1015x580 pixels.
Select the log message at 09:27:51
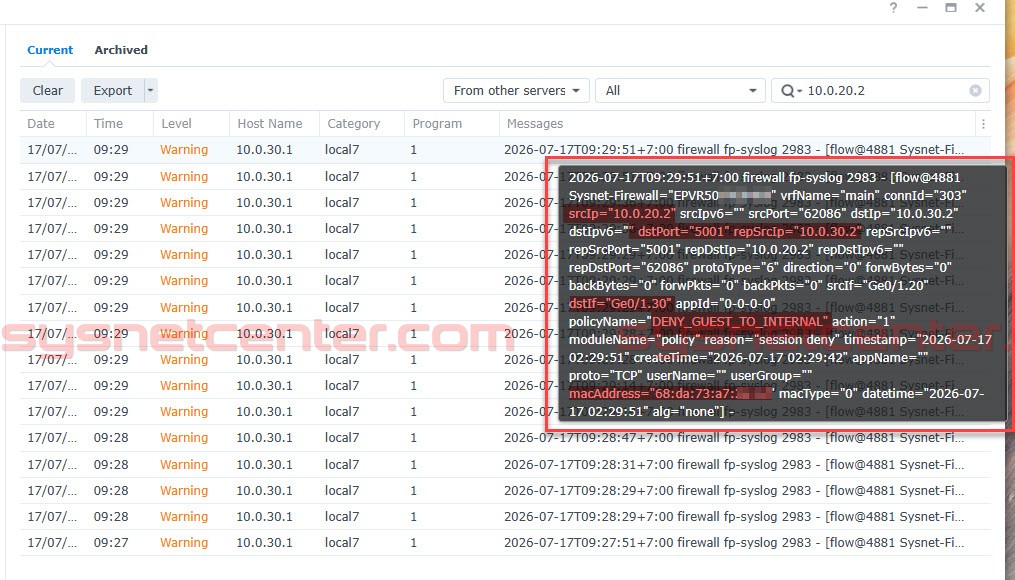(x=734, y=543)
